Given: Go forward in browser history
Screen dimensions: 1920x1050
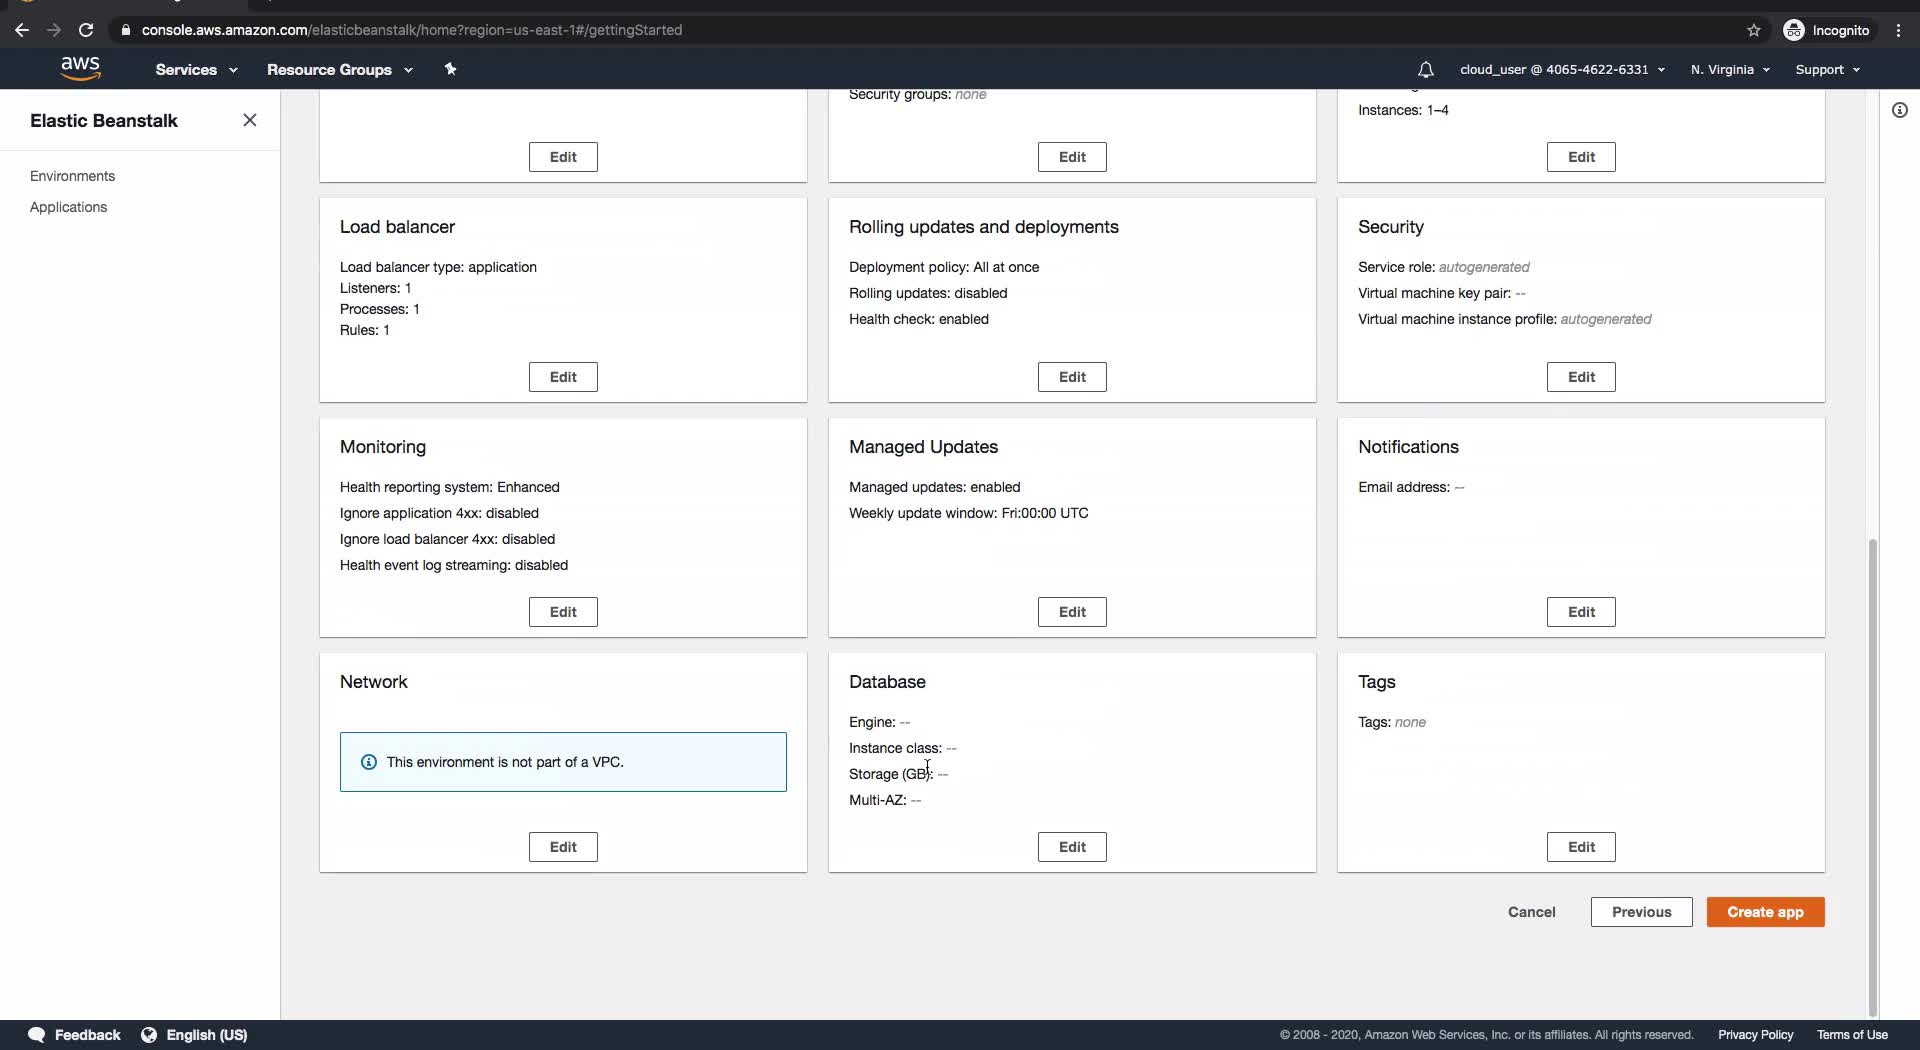Looking at the screenshot, I should (x=54, y=30).
